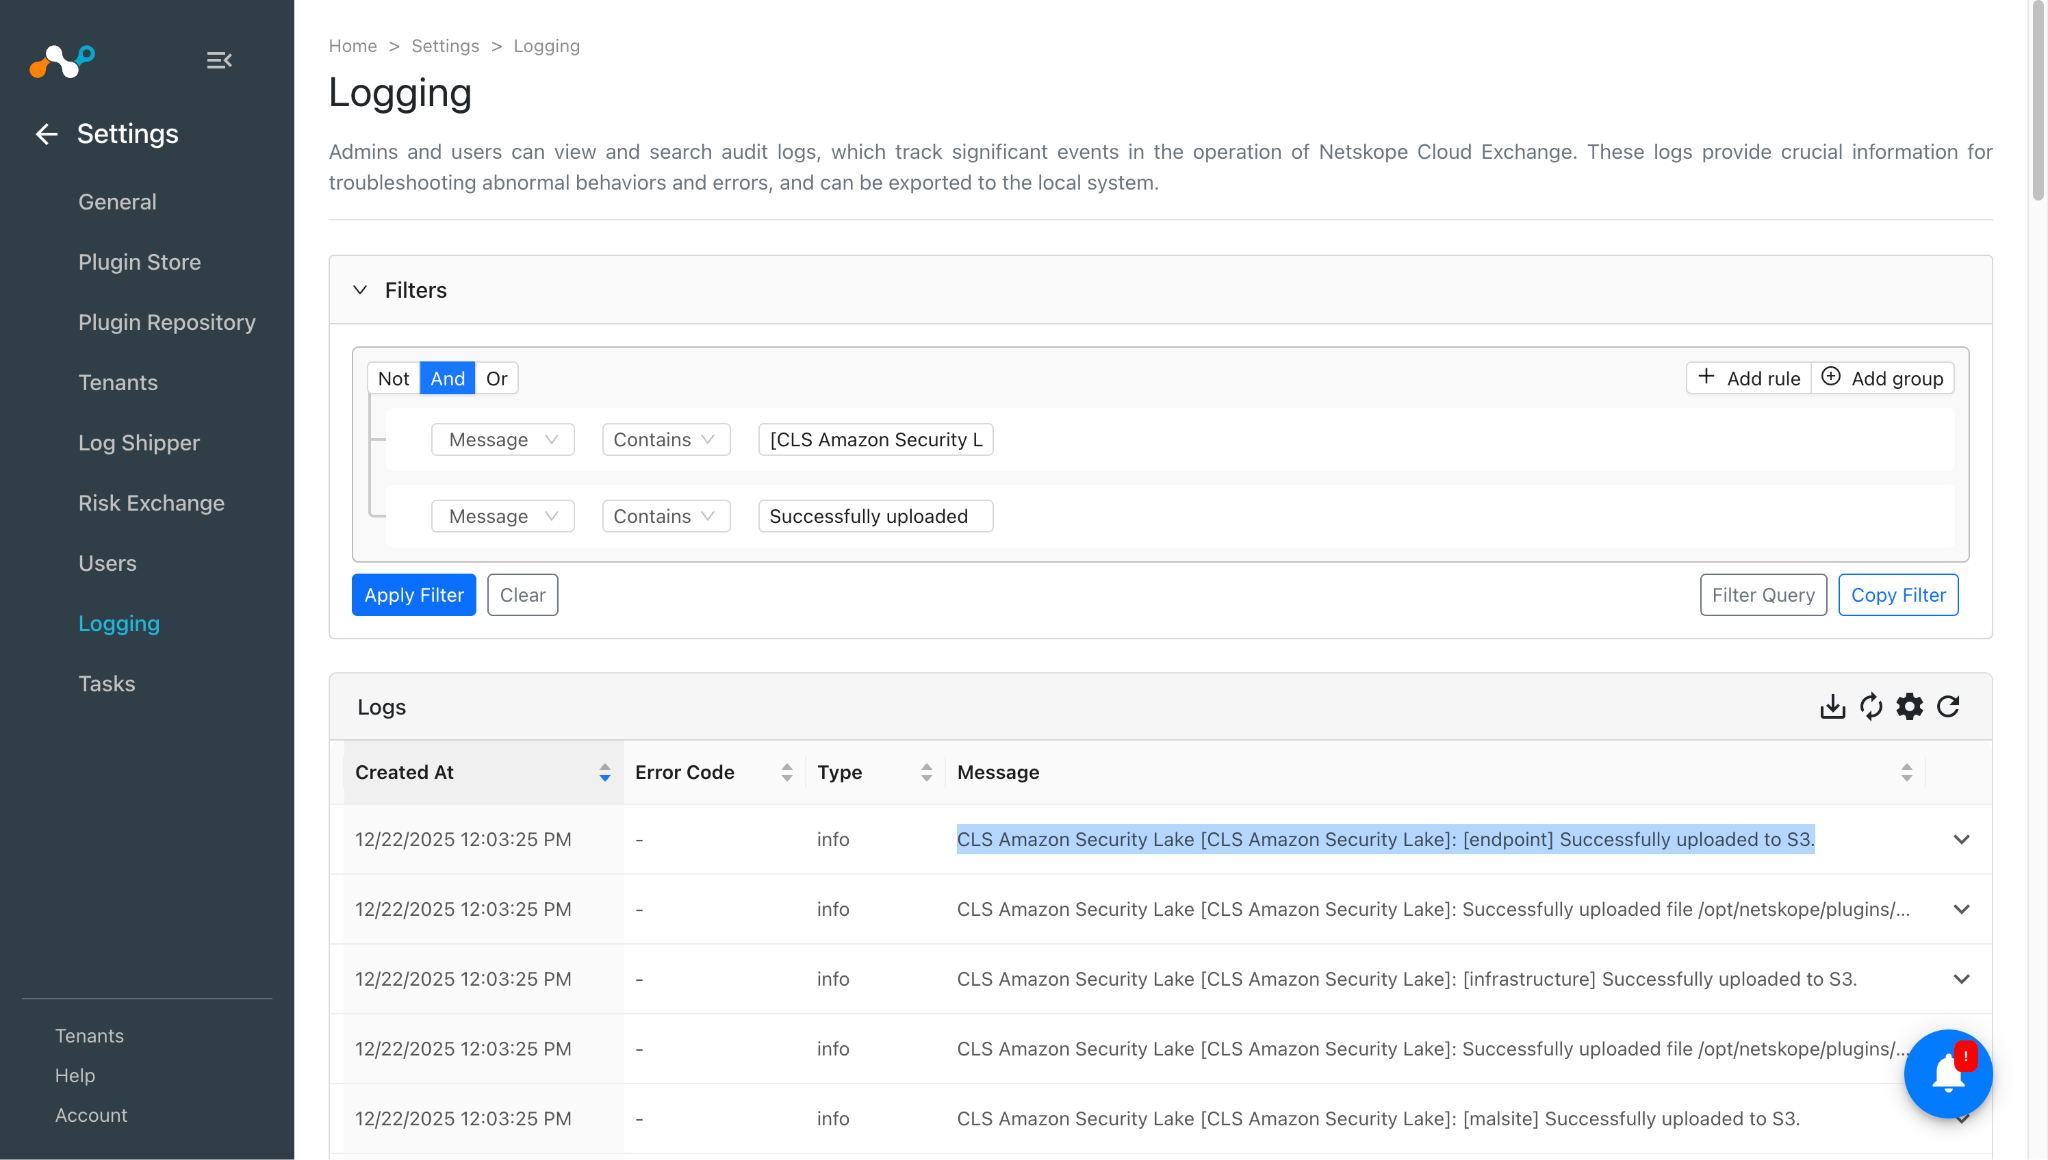Open the notifications bell button

point(1948,1073)
